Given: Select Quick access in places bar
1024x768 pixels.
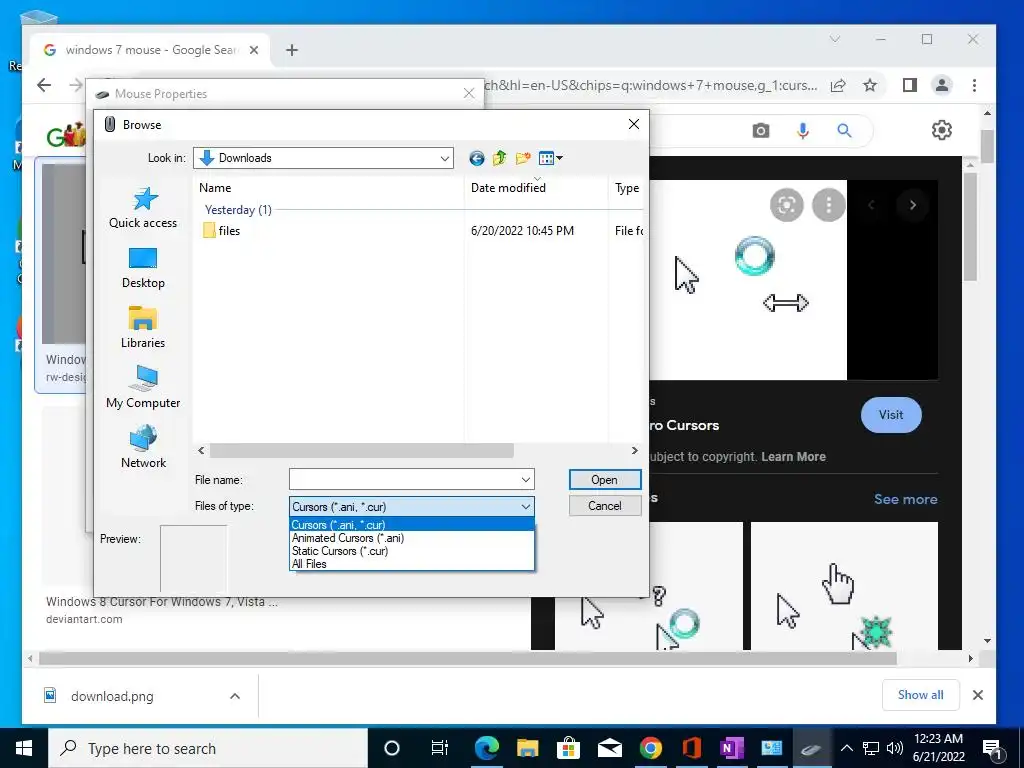Looking at the screenshot, I should pos(143,208).
